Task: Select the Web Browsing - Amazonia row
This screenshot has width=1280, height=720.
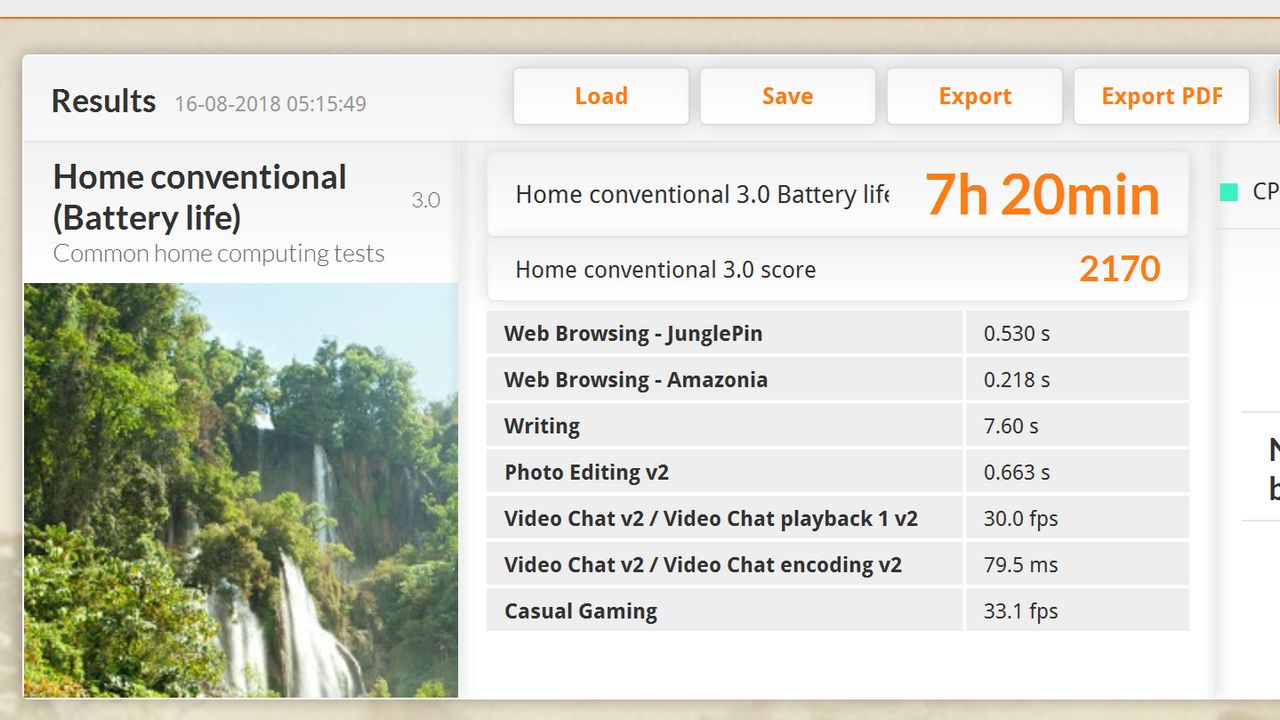Action: coord(838,379)
